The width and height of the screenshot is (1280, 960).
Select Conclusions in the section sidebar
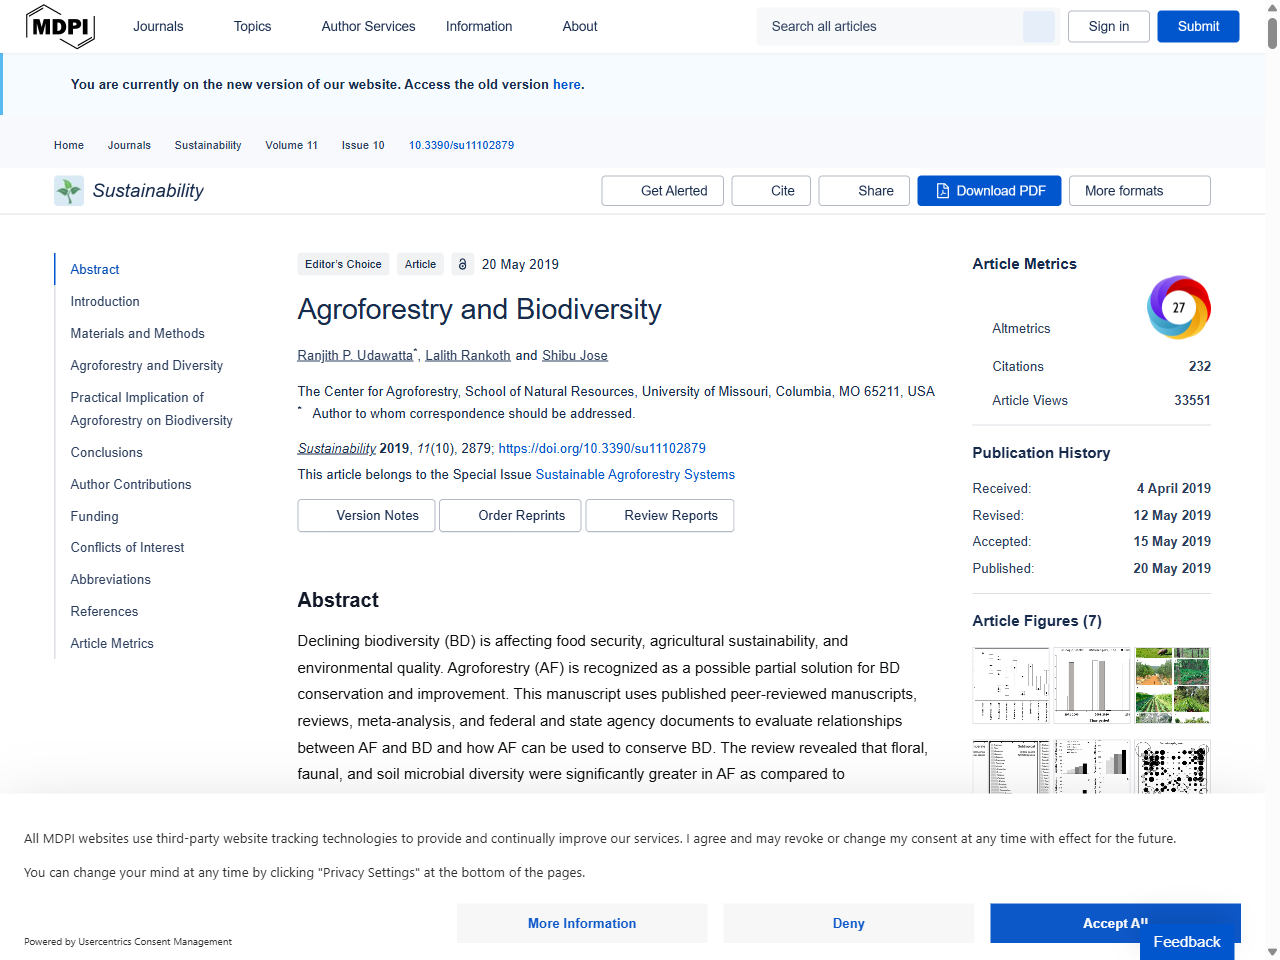click(106, 452)
